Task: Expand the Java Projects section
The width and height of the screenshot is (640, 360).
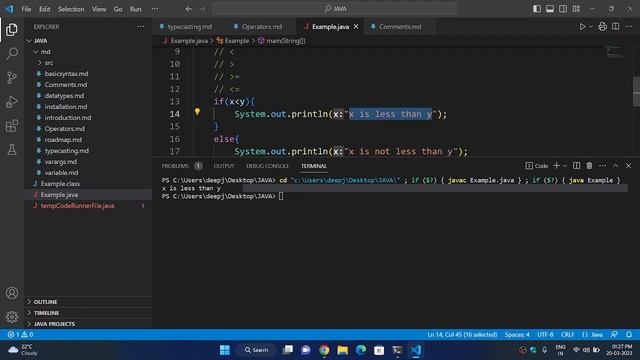Action: click(88, 324)
